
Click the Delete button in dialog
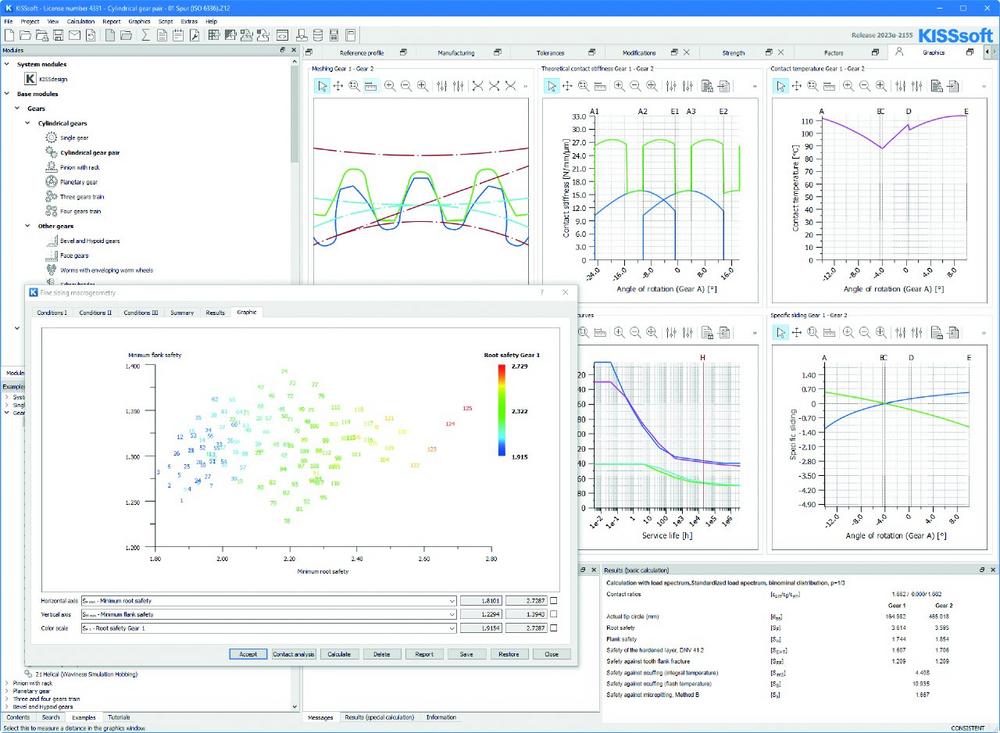(x=381, y=654)
